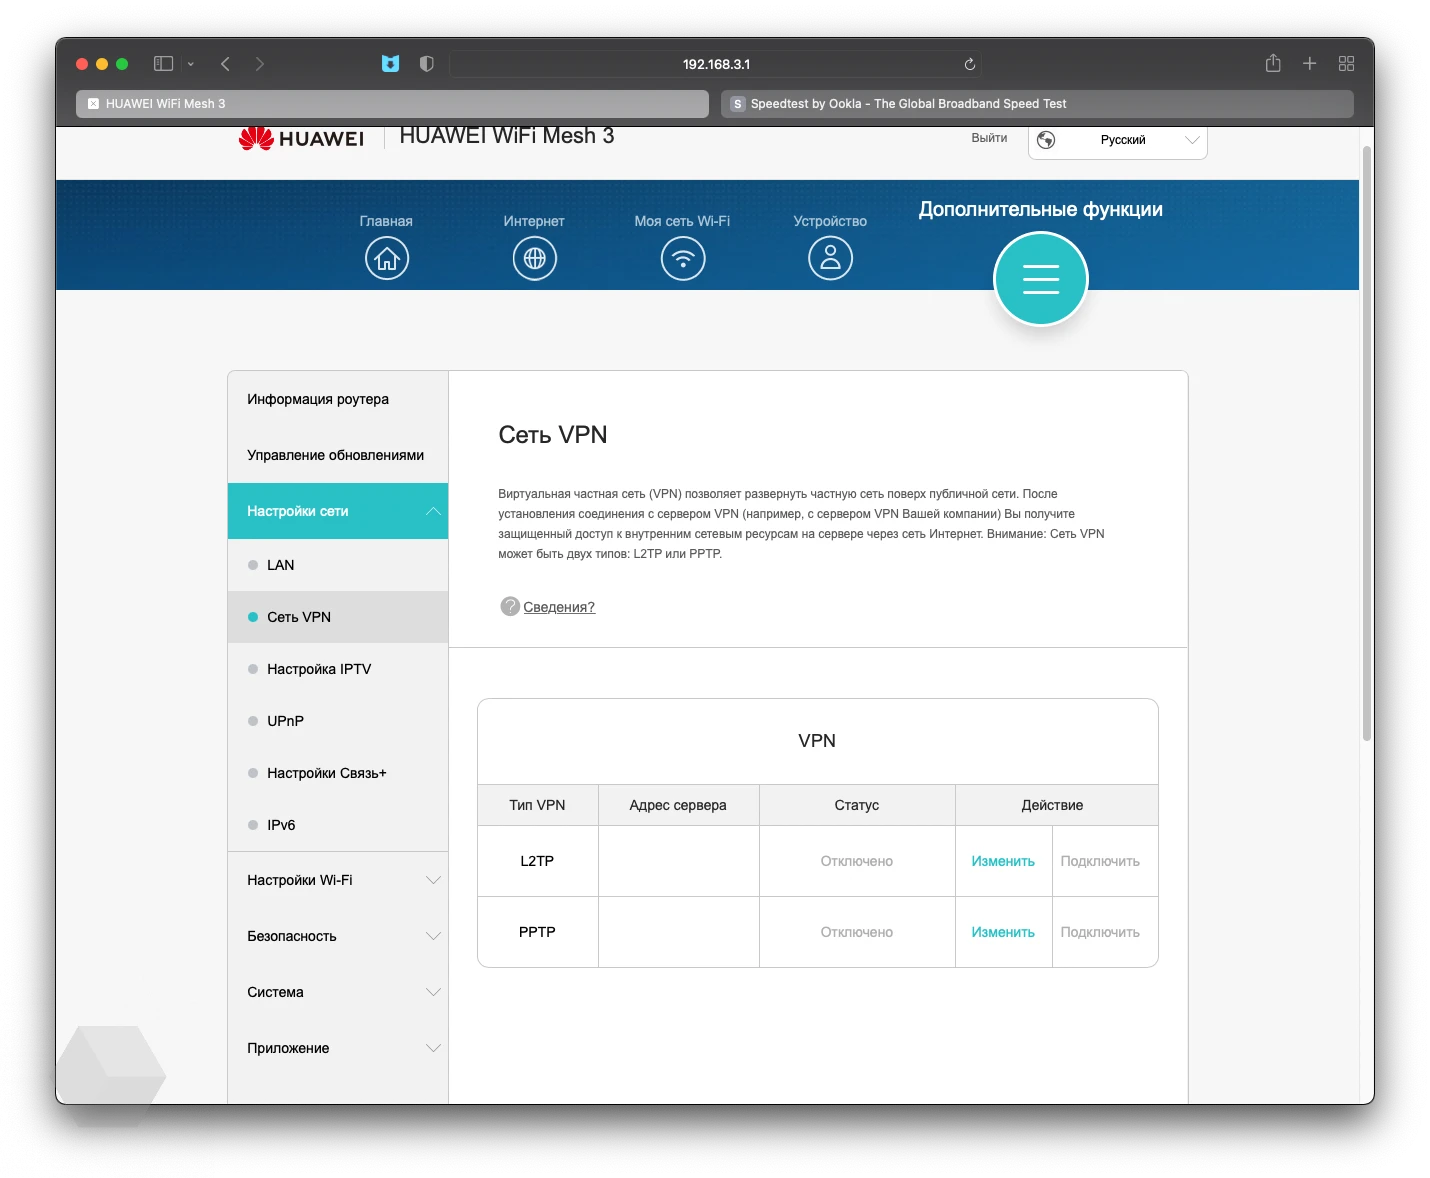
Task: Expand the Система section
Action: 338,992
